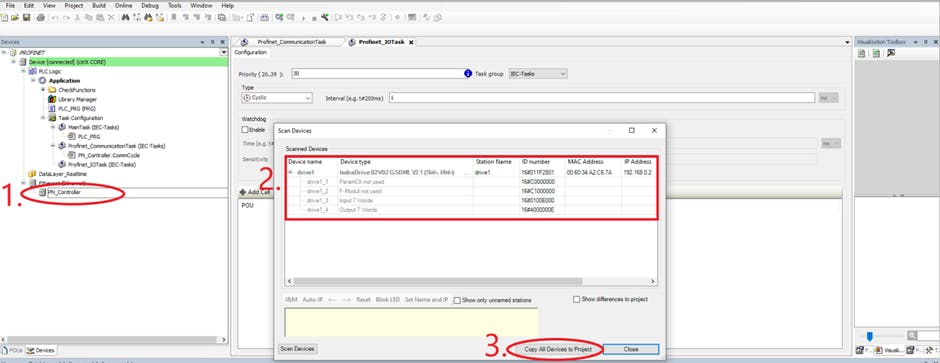940x363 pixels.
Task: Collapse the PLC Logic node
Action: pos(24,71)
